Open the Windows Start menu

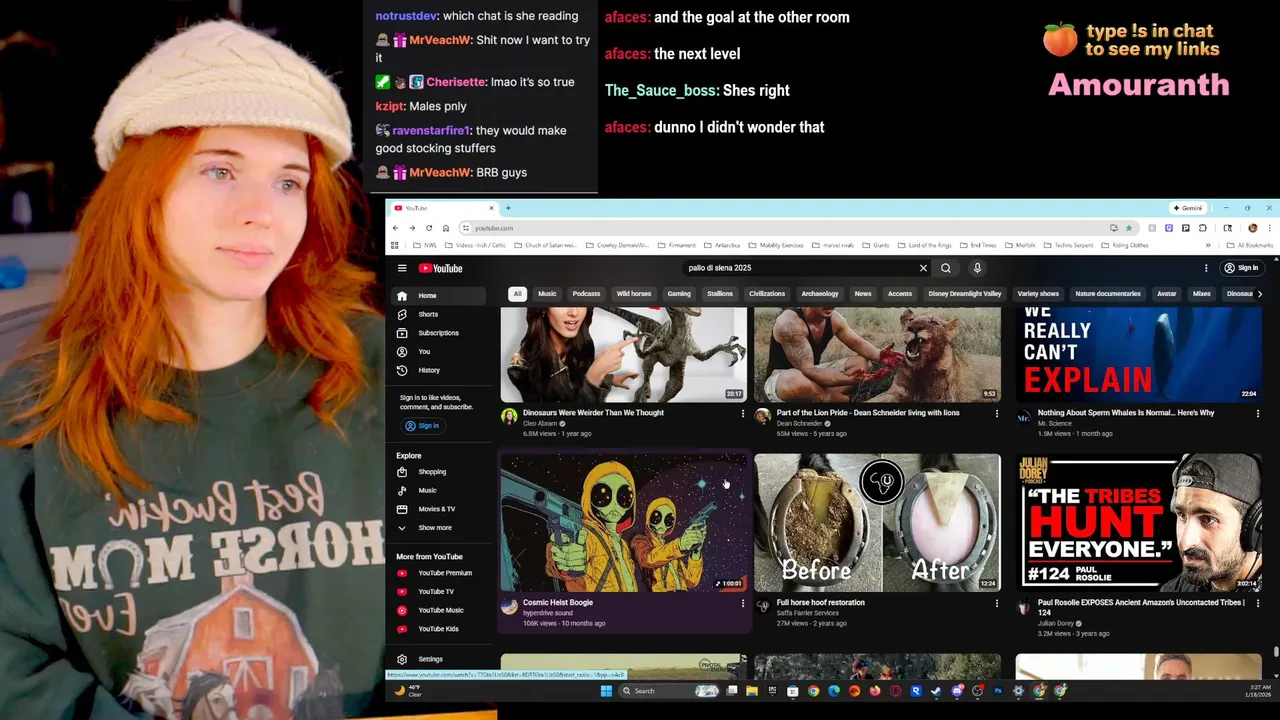coord(605,690)
